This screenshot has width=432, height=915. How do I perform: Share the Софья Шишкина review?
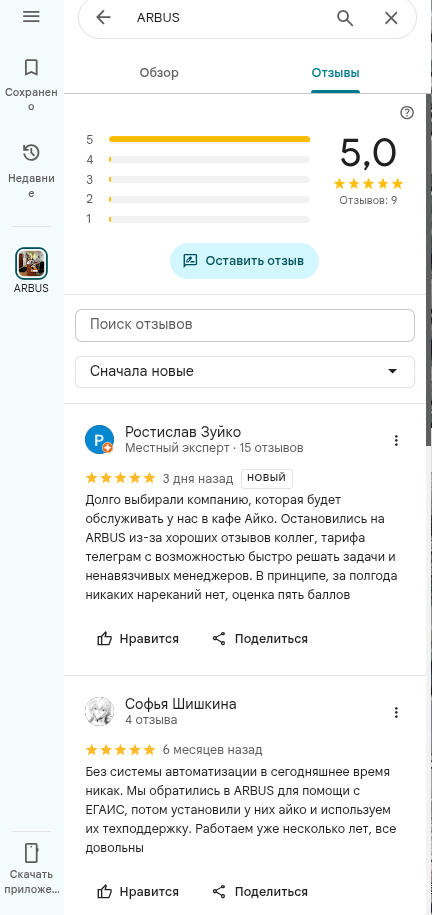pyautogui.click(x=260, y=892)
